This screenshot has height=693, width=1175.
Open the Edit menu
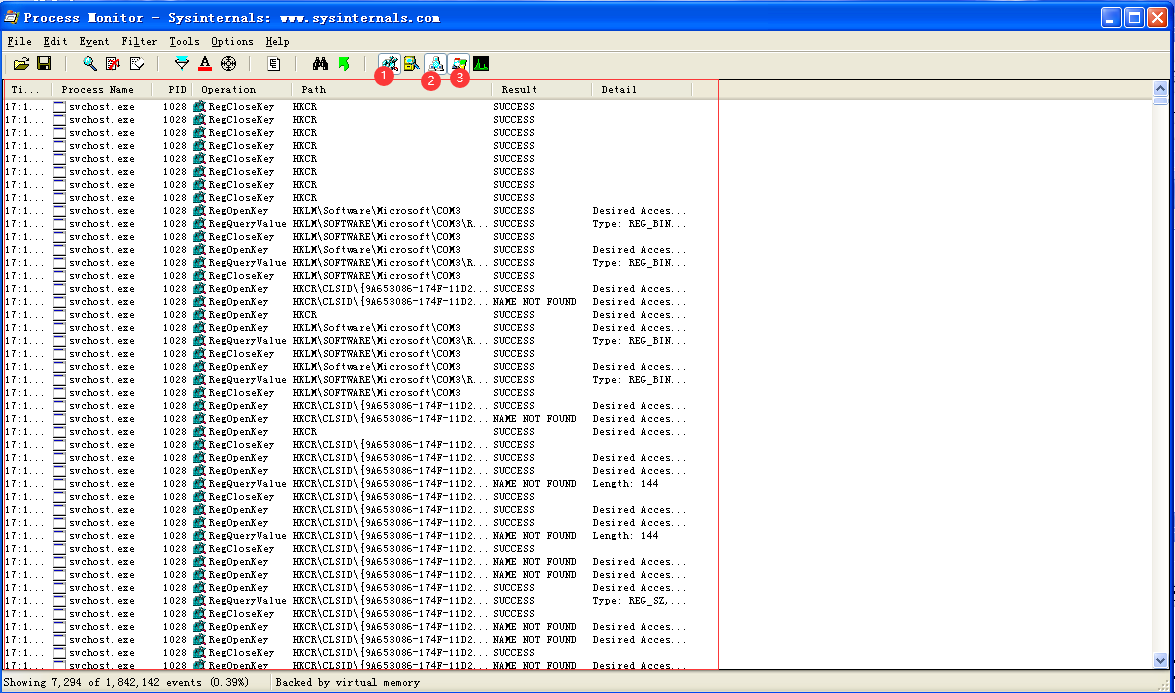coord(55,41)
